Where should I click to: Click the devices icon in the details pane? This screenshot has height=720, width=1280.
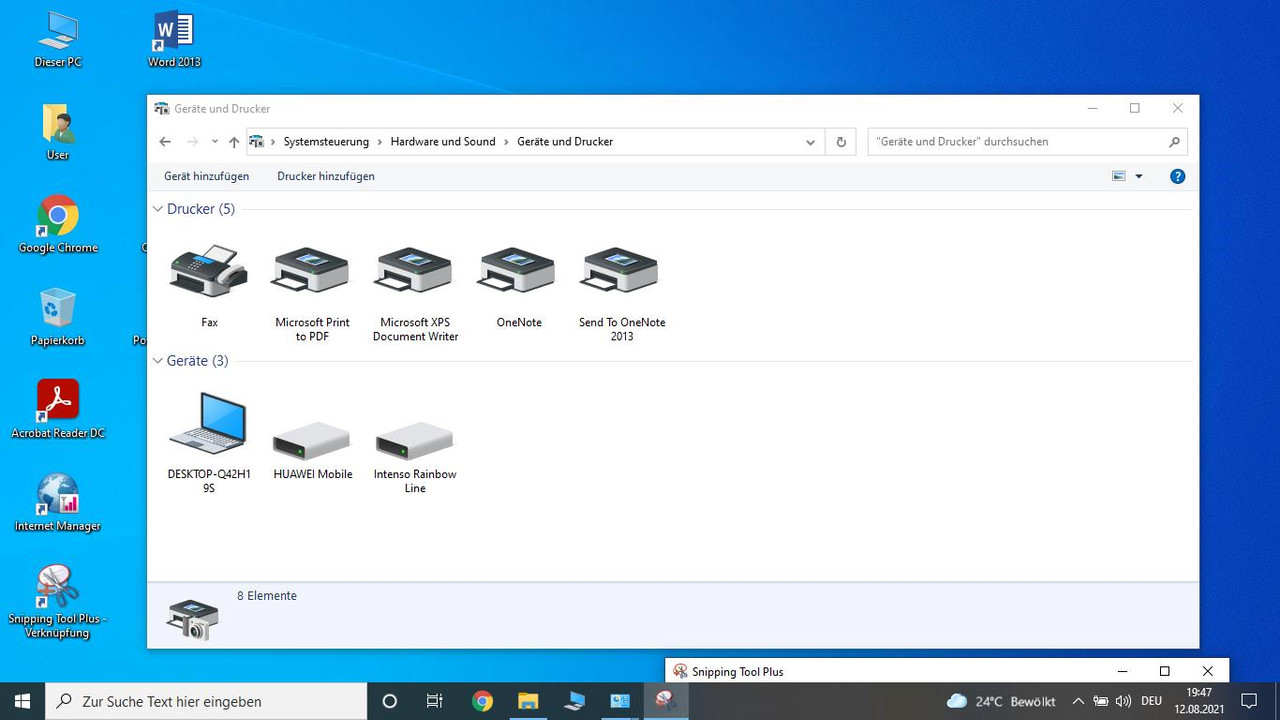[x=192, y=620]
